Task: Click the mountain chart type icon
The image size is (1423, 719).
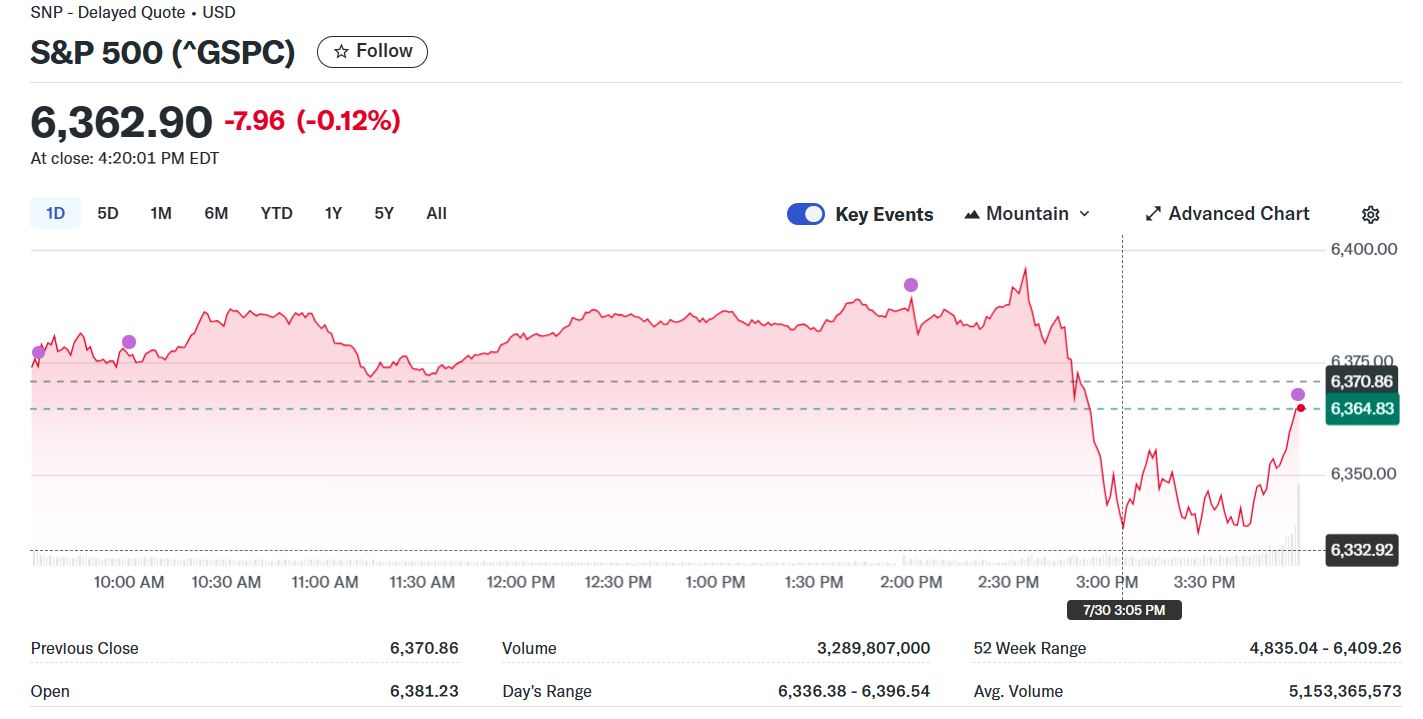Action: [x=971, y=214]
